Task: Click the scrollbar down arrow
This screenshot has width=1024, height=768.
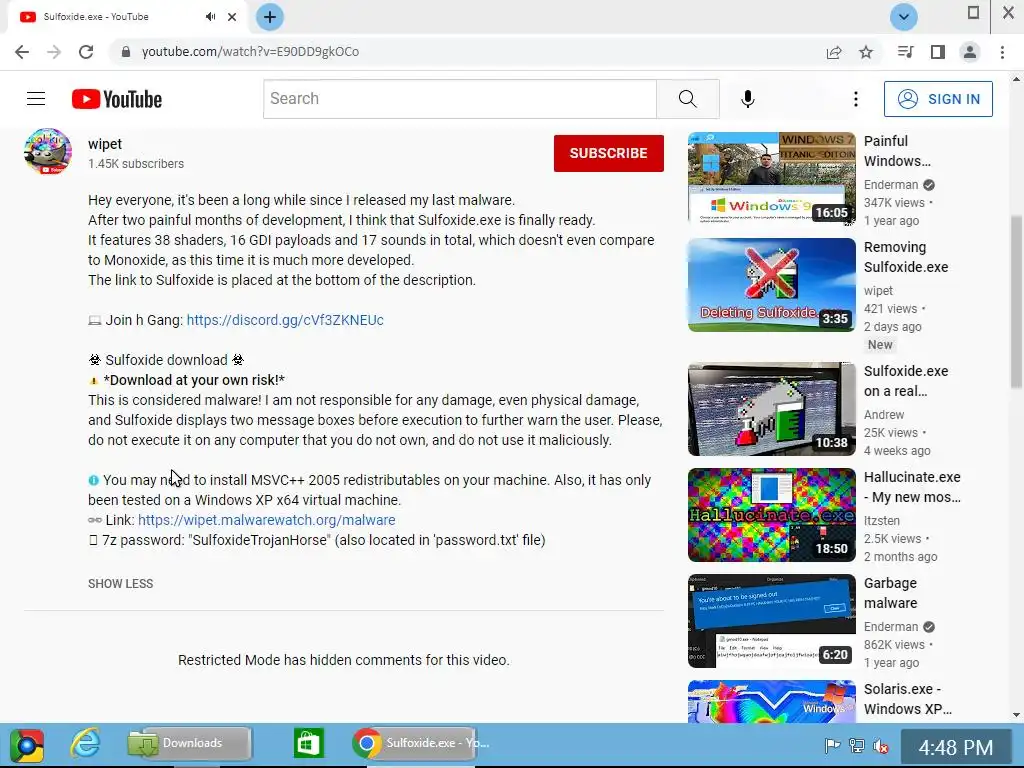Action: (1016, 714)
